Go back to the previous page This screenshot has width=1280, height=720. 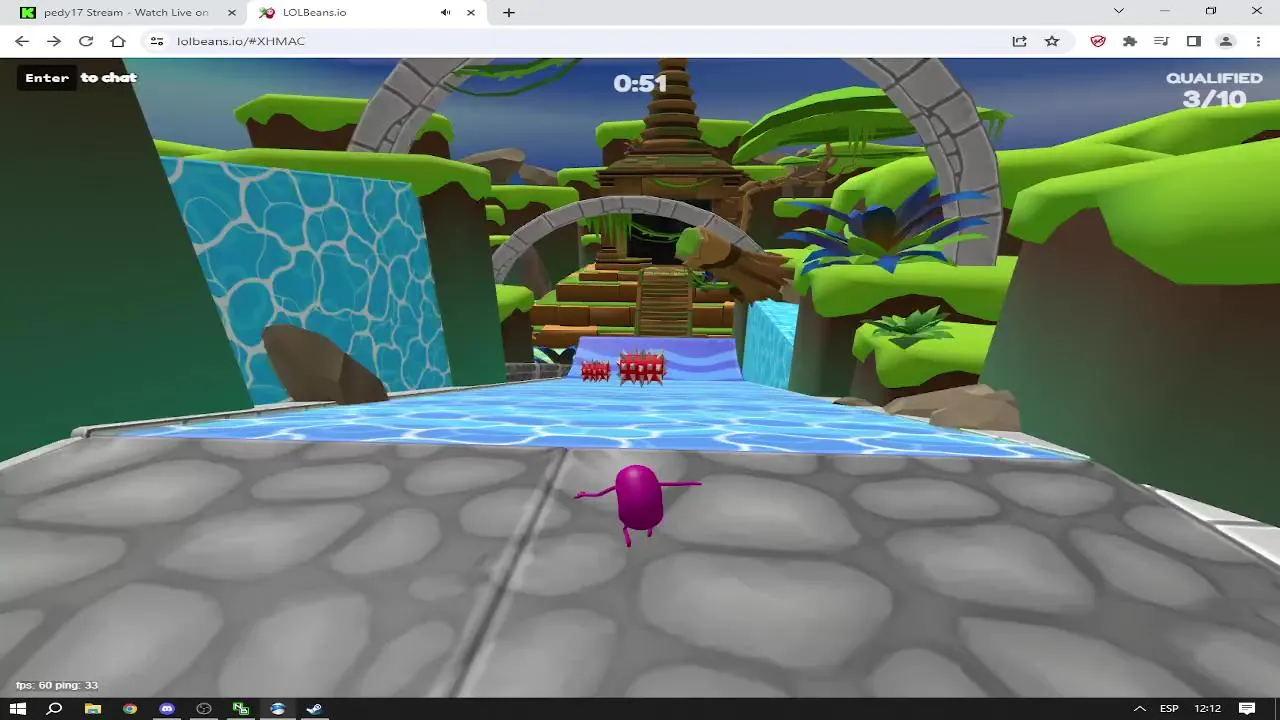(x=22, y=41)
